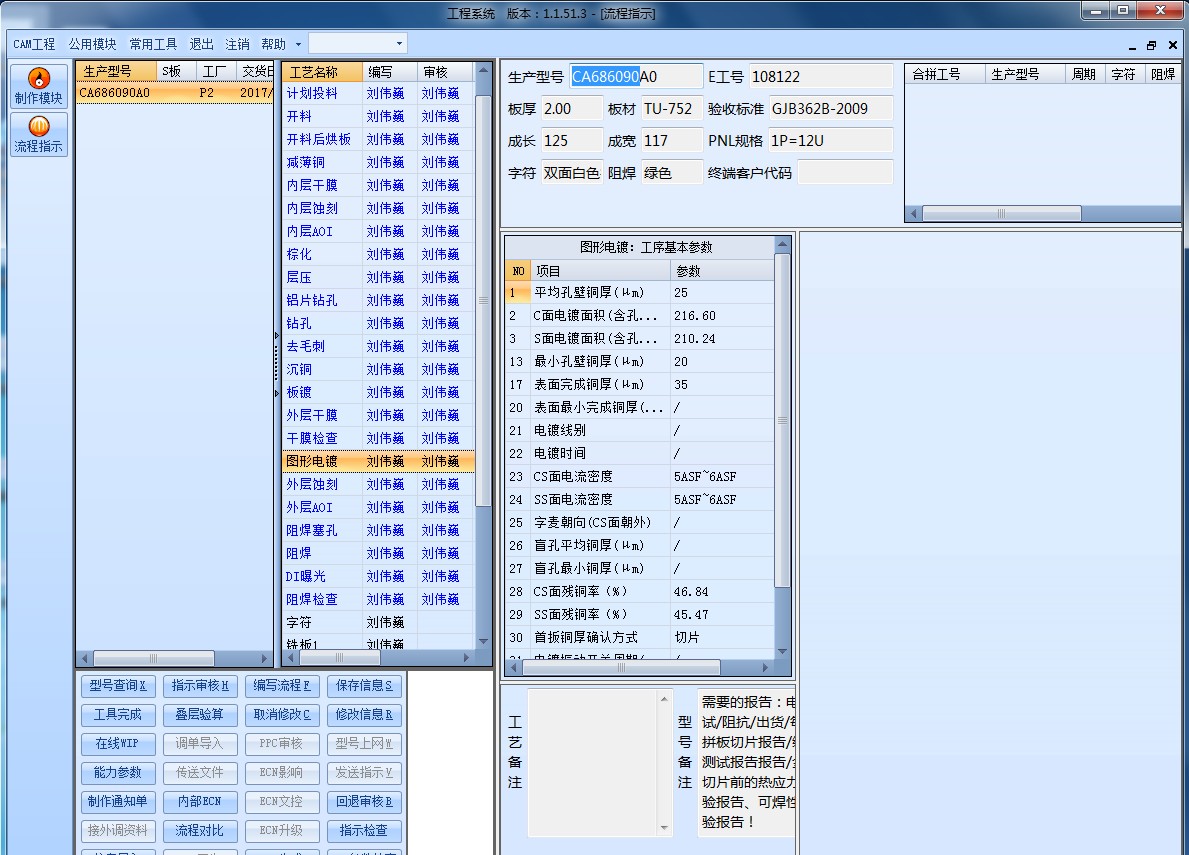Select the 内层干膜 process row
This screenshot has height=855, width=1189.
pos(378,185)
